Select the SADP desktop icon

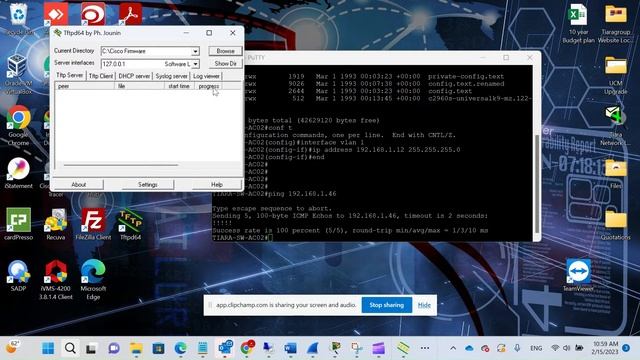(18, 276)
